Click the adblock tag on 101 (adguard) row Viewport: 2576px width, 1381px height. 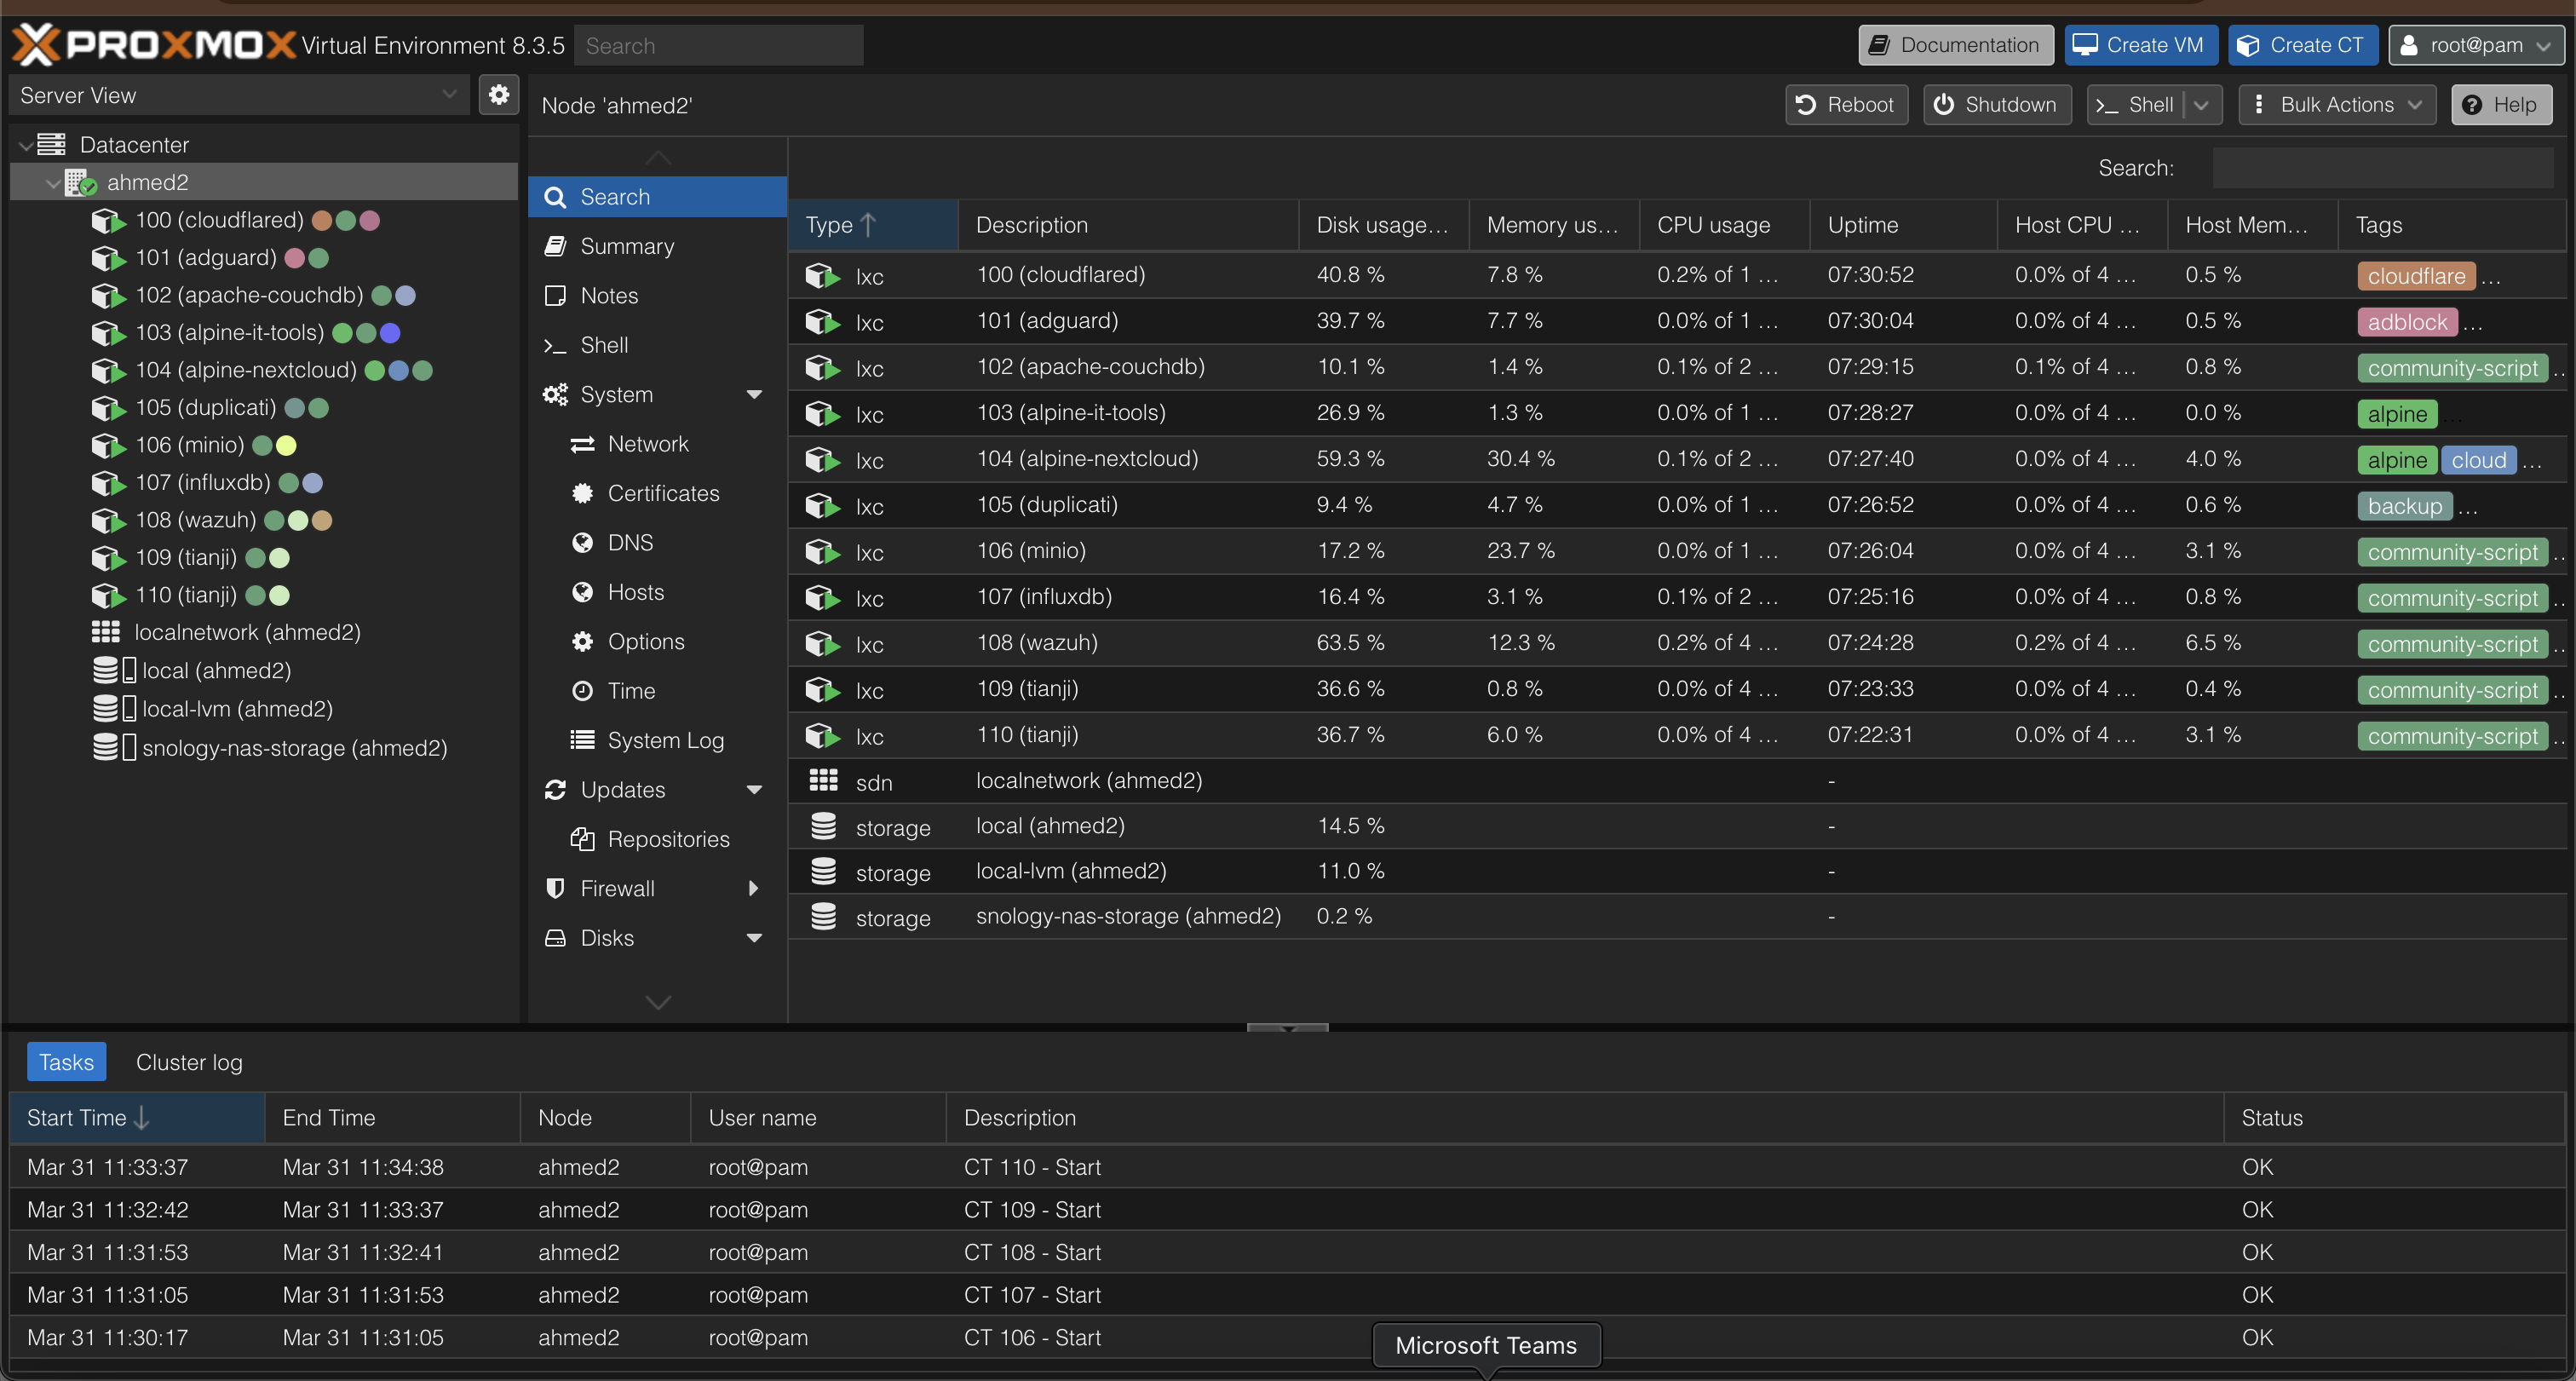(x=2407, y=322)
